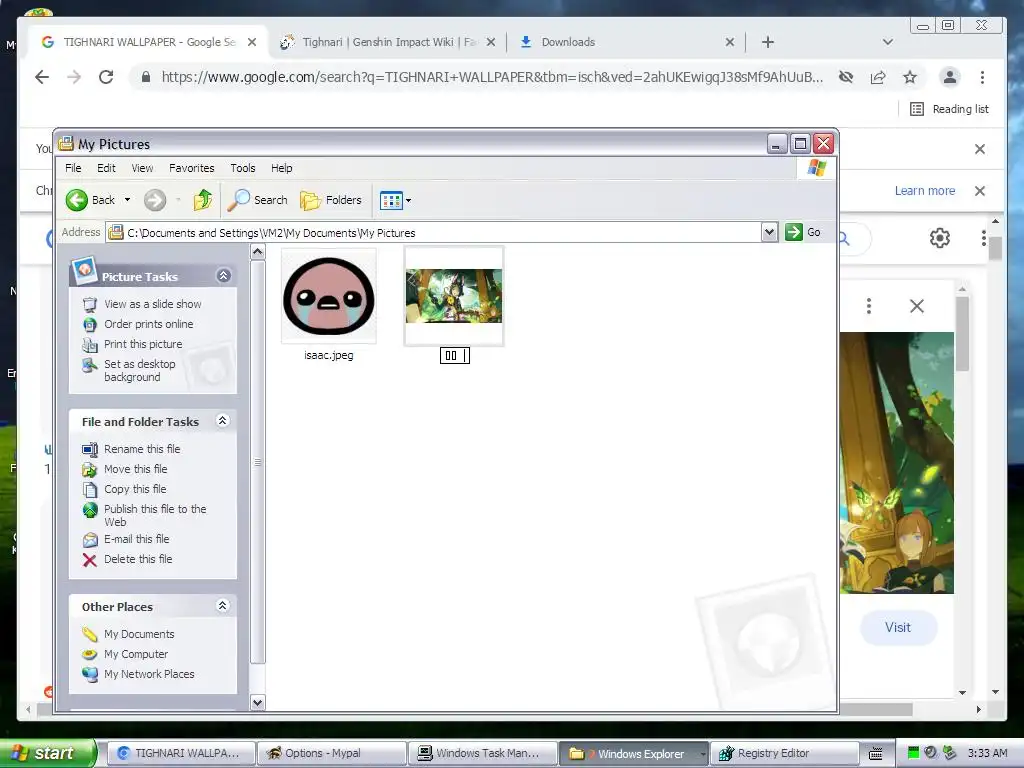Open the Back history dropdown arrow

tap(127, 200)
